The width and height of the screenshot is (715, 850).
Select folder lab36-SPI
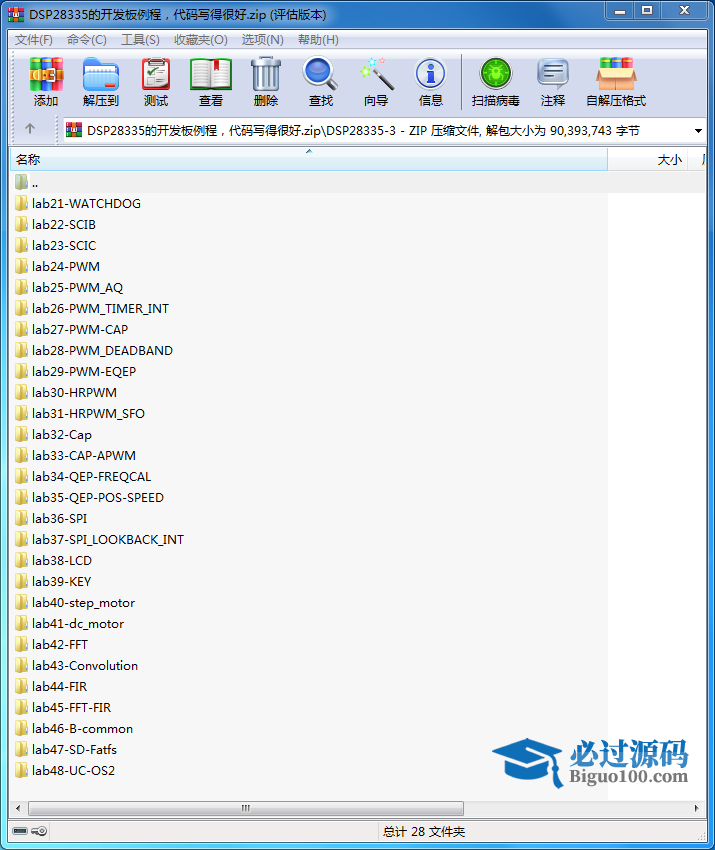point(51,519)
